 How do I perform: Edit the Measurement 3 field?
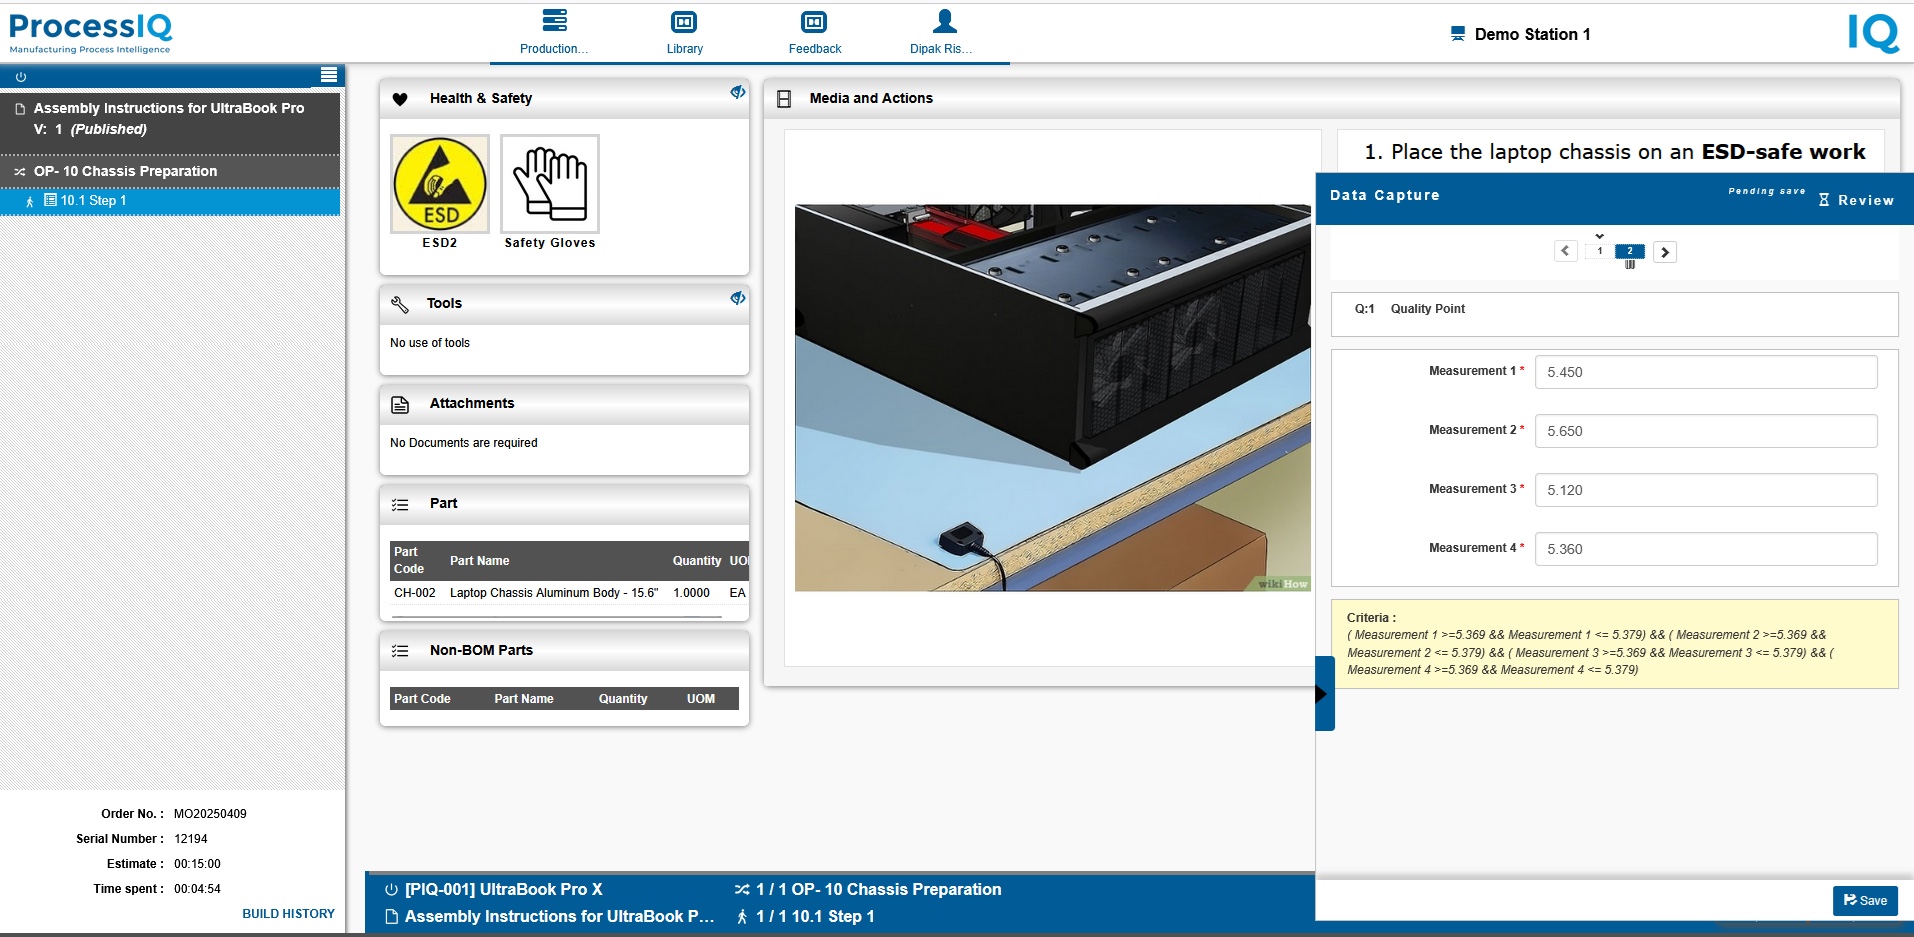point(1706,490)
